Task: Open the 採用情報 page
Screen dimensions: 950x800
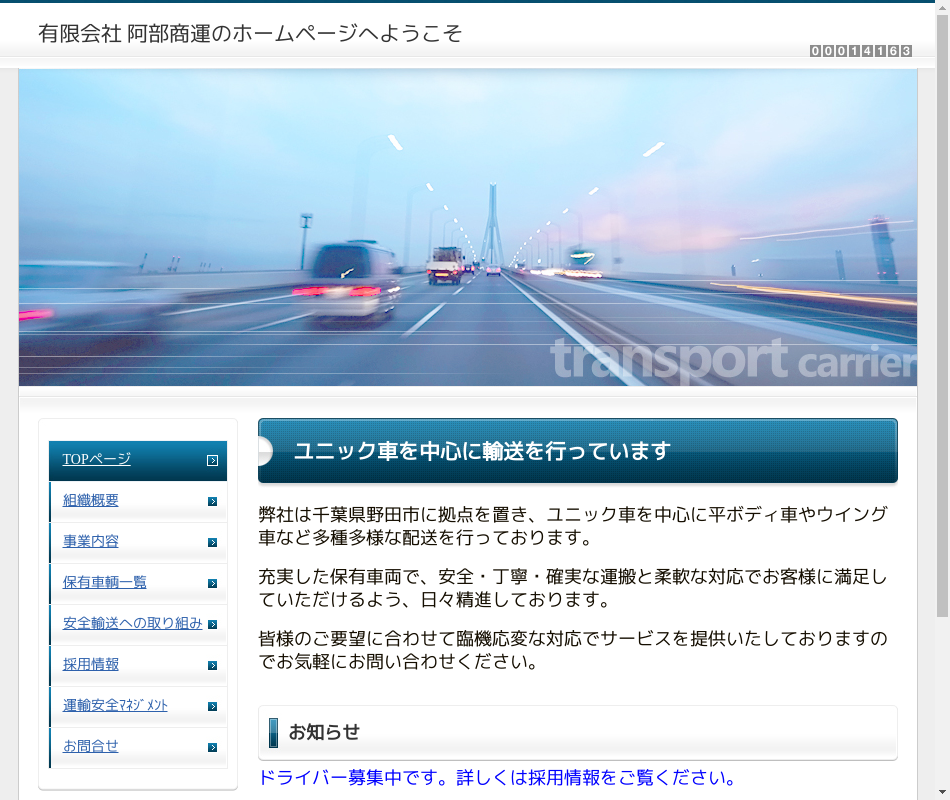Action: (91, 664)
